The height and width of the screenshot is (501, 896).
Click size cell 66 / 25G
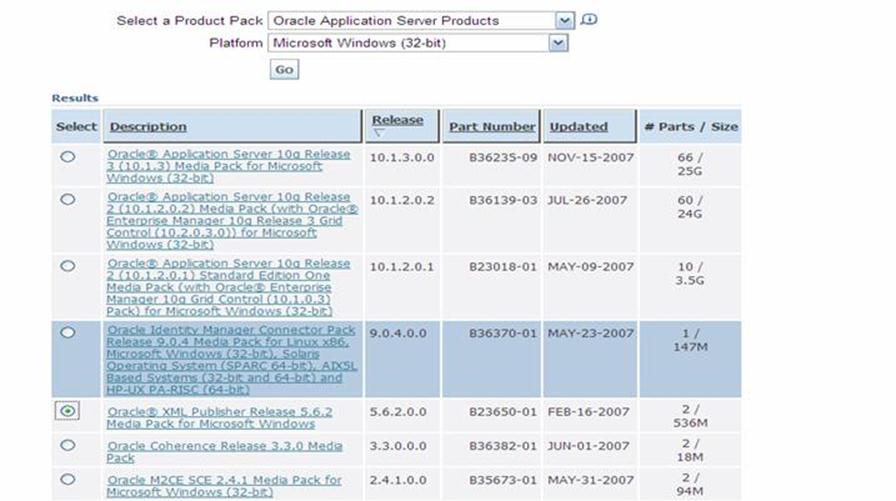pos(690,164)
